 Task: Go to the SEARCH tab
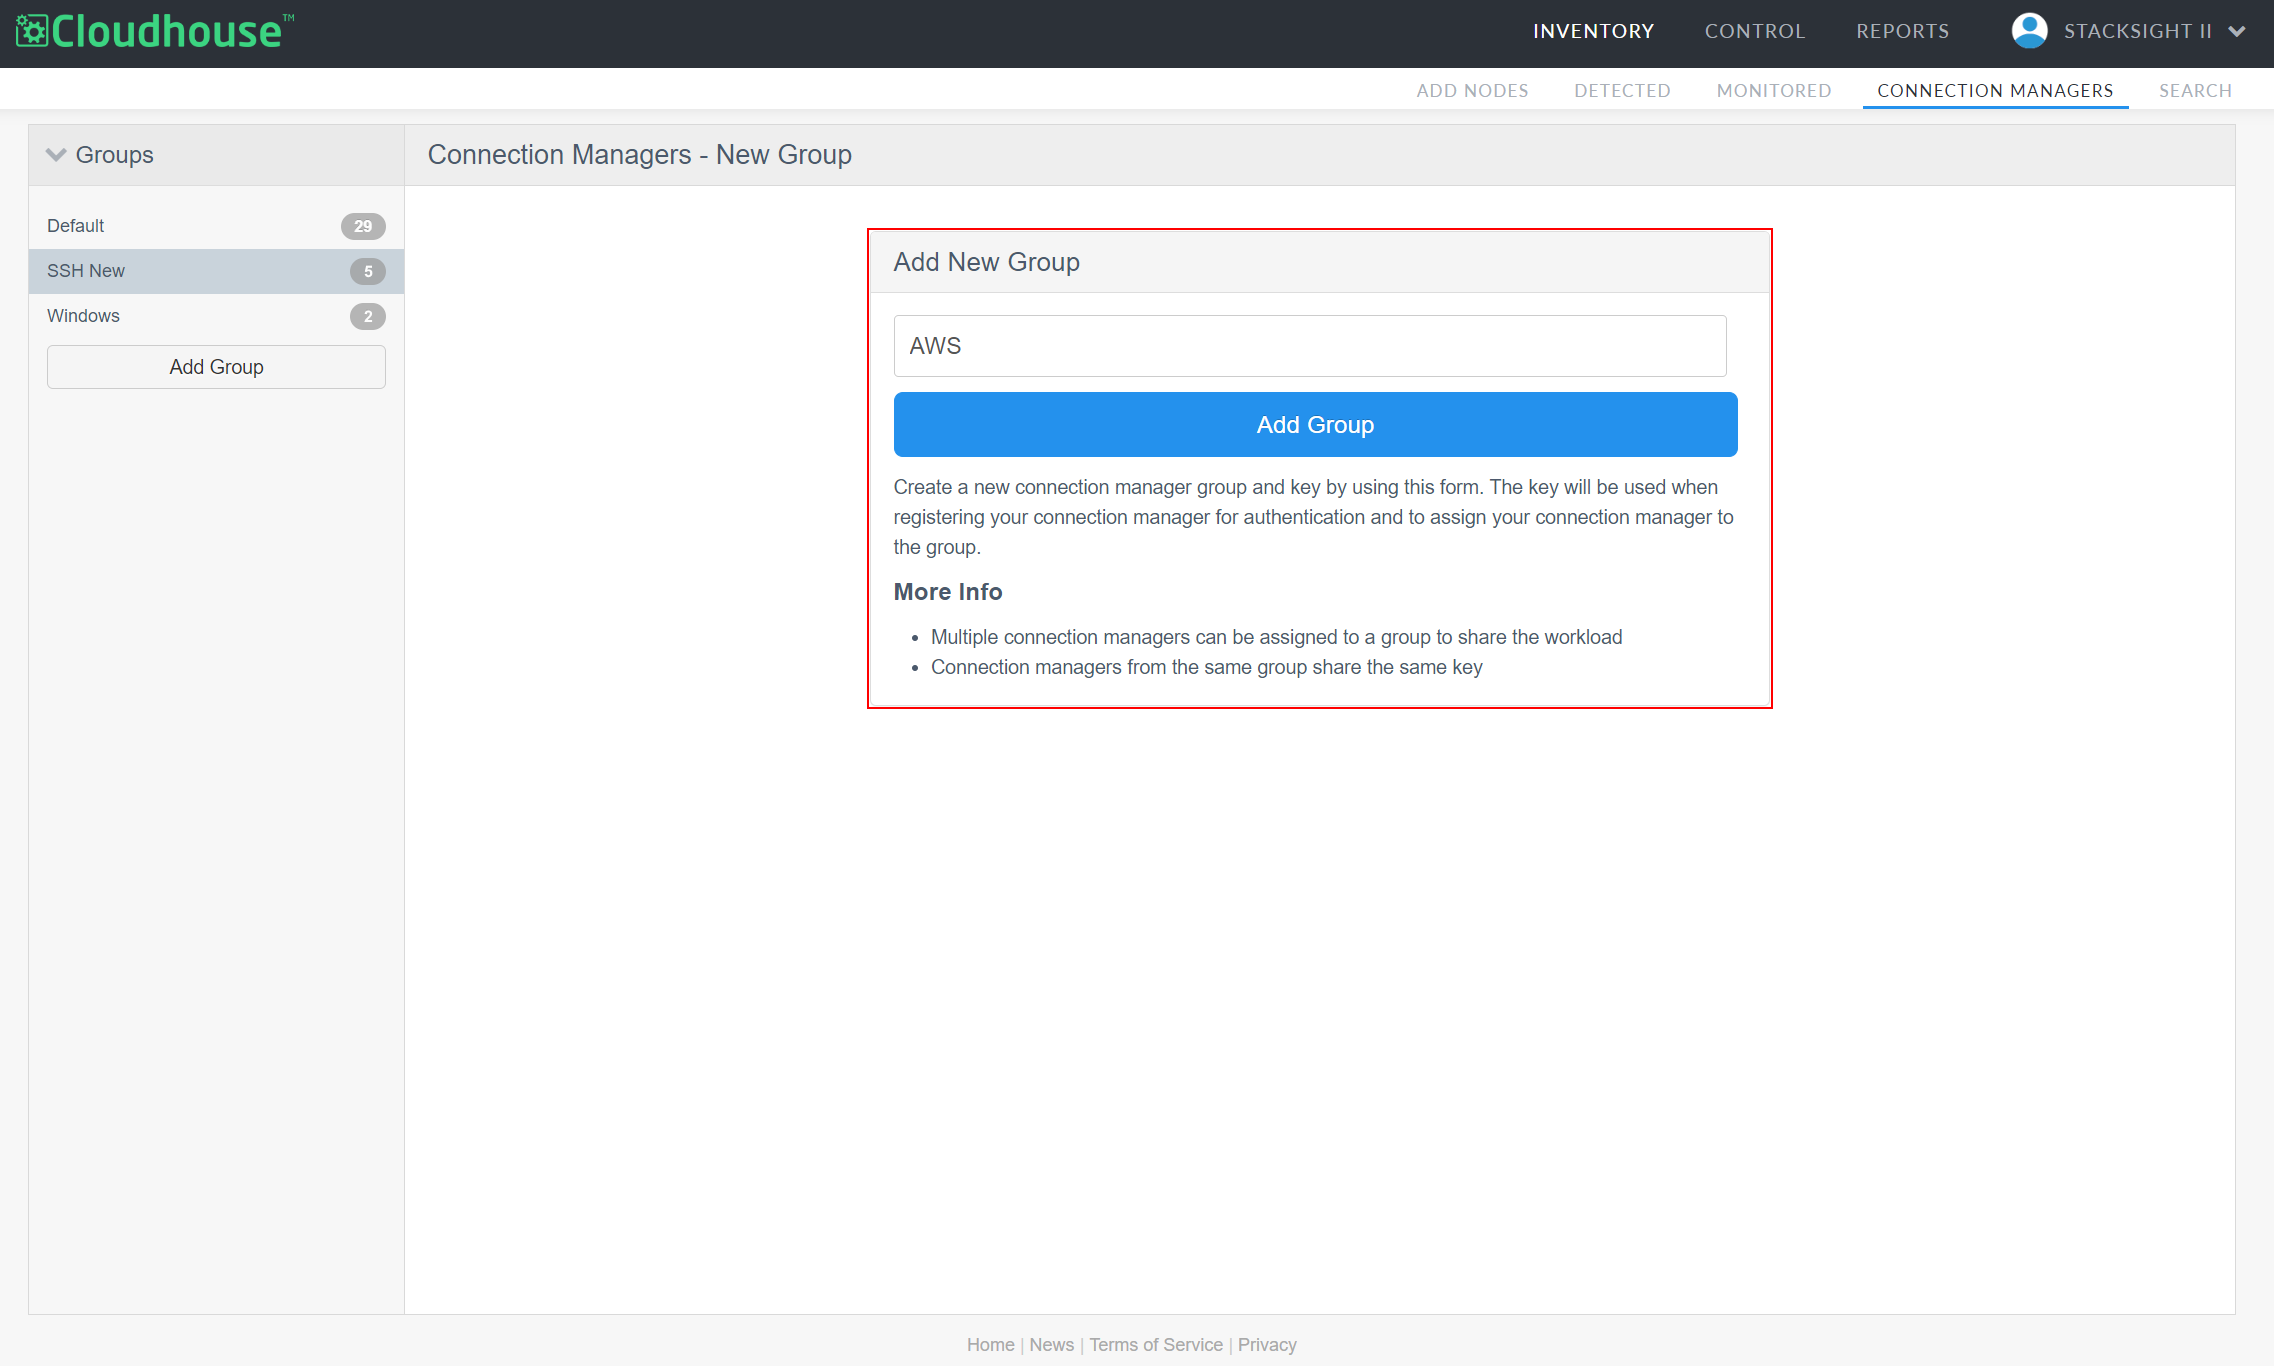[2195, 90]
